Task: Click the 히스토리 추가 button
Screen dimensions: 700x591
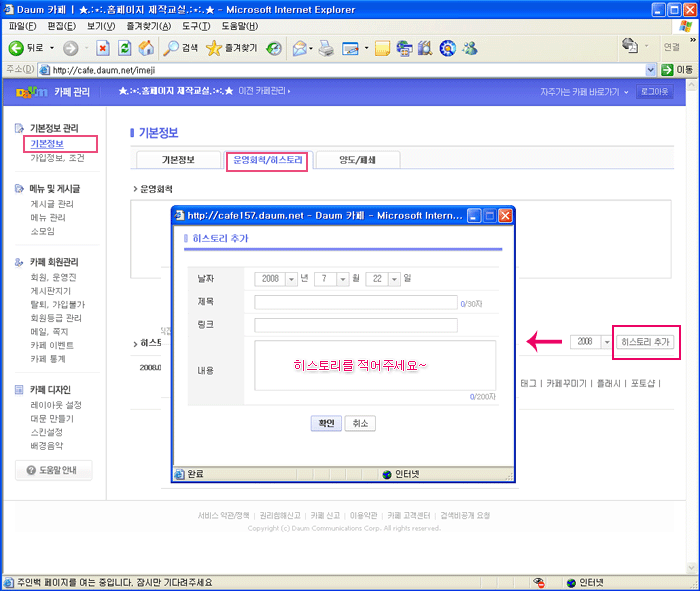Action: point(645,342)
